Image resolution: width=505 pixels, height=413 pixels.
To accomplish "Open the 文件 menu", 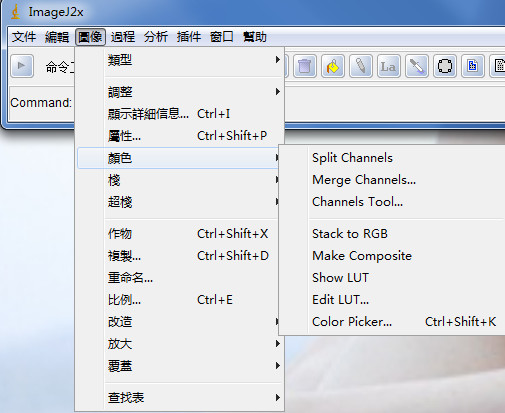I will (x=24, y=37).
